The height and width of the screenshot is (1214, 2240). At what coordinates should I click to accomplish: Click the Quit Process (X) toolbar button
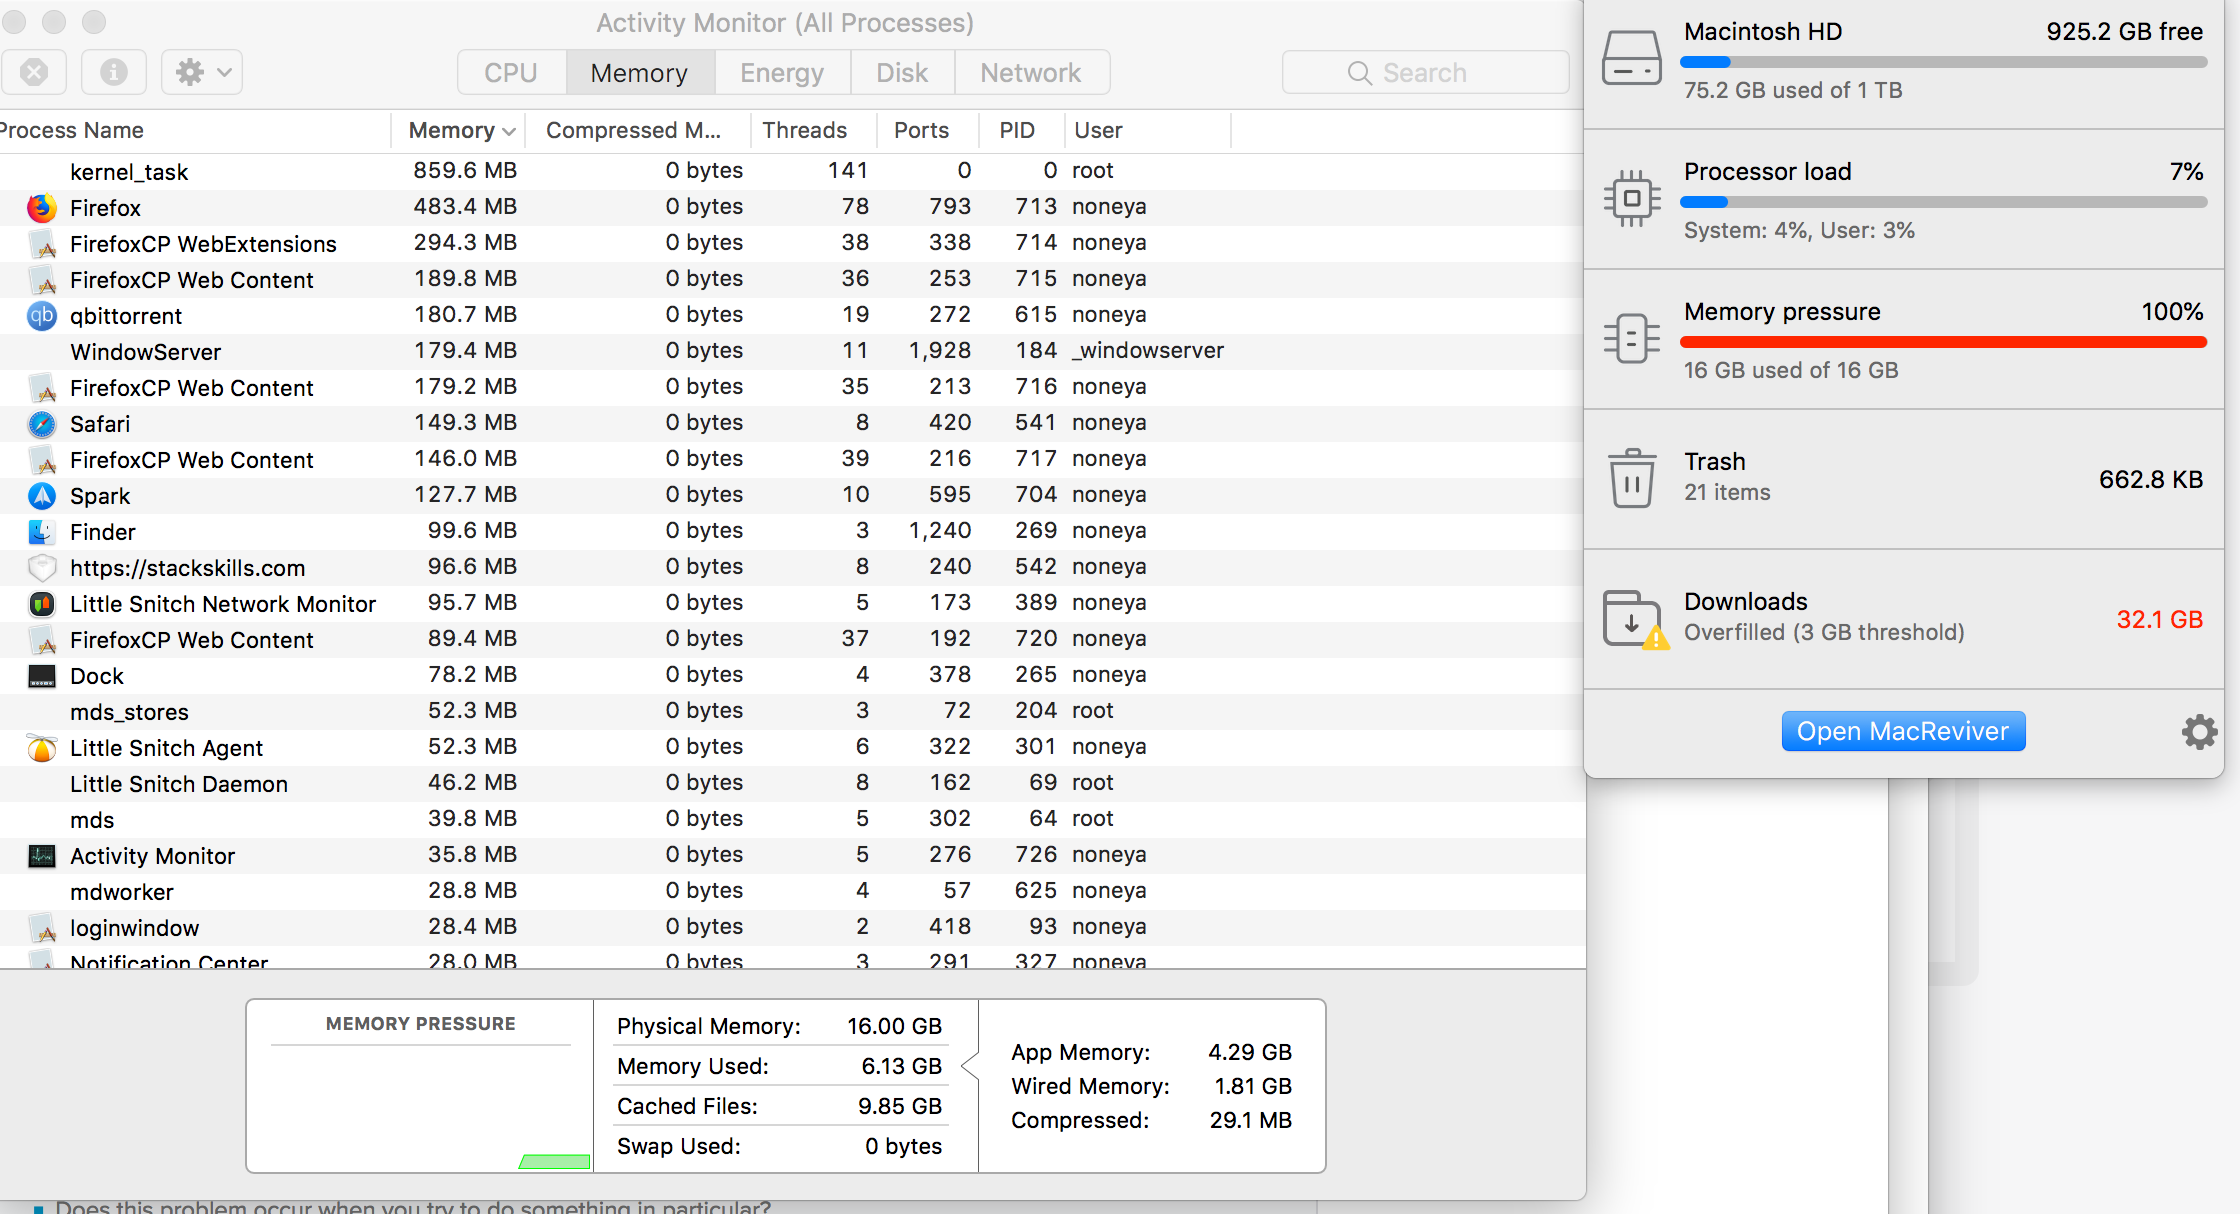(34, 72)
